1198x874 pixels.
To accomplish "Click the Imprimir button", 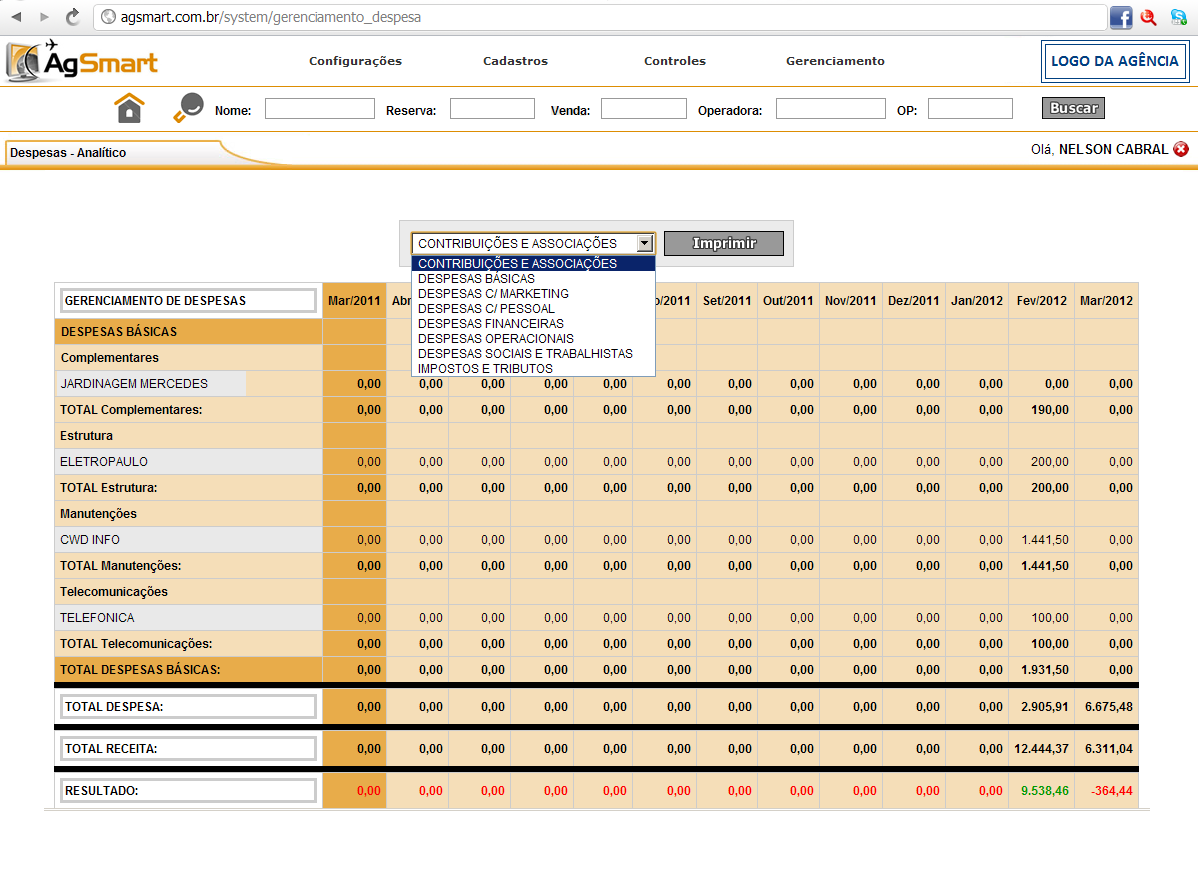I will pyautogui.click(x=724, y=243).
